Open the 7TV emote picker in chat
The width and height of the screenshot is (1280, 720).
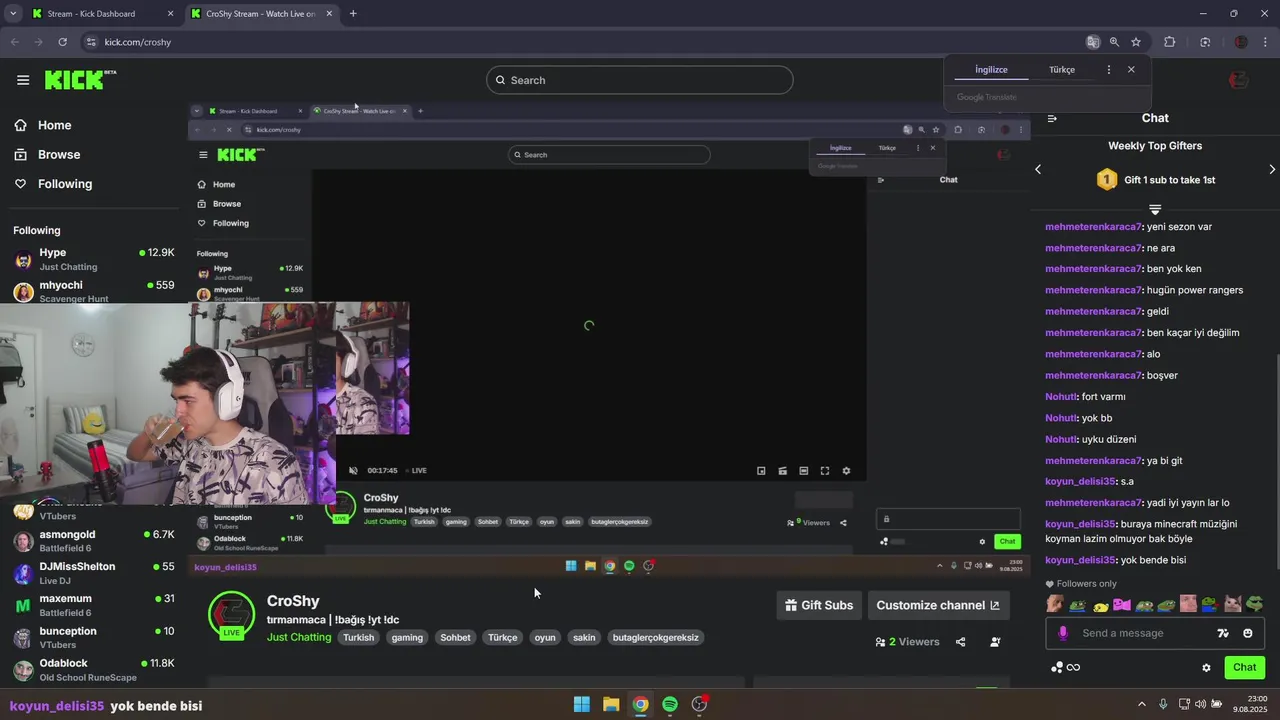(1222, 633)
